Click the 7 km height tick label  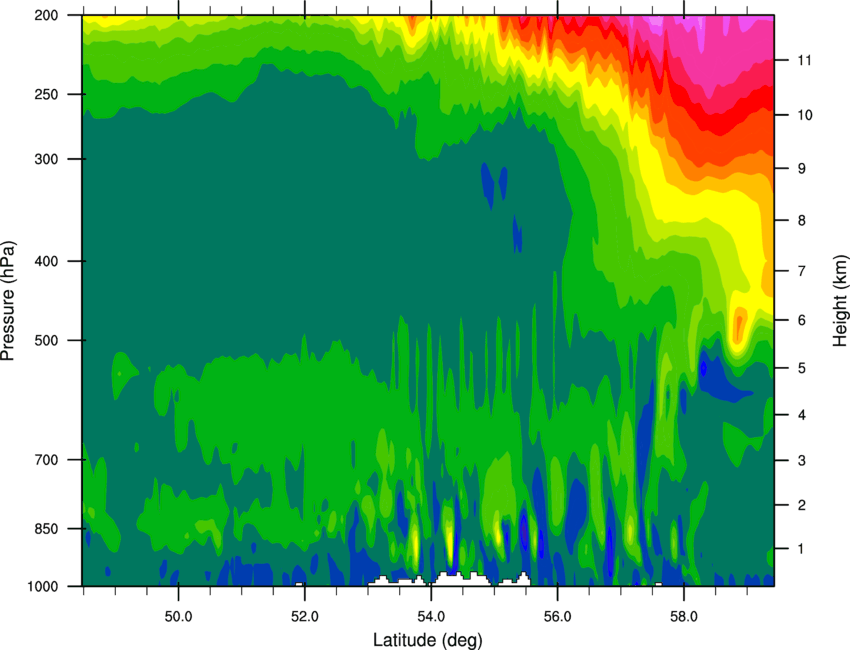[801, 271]
